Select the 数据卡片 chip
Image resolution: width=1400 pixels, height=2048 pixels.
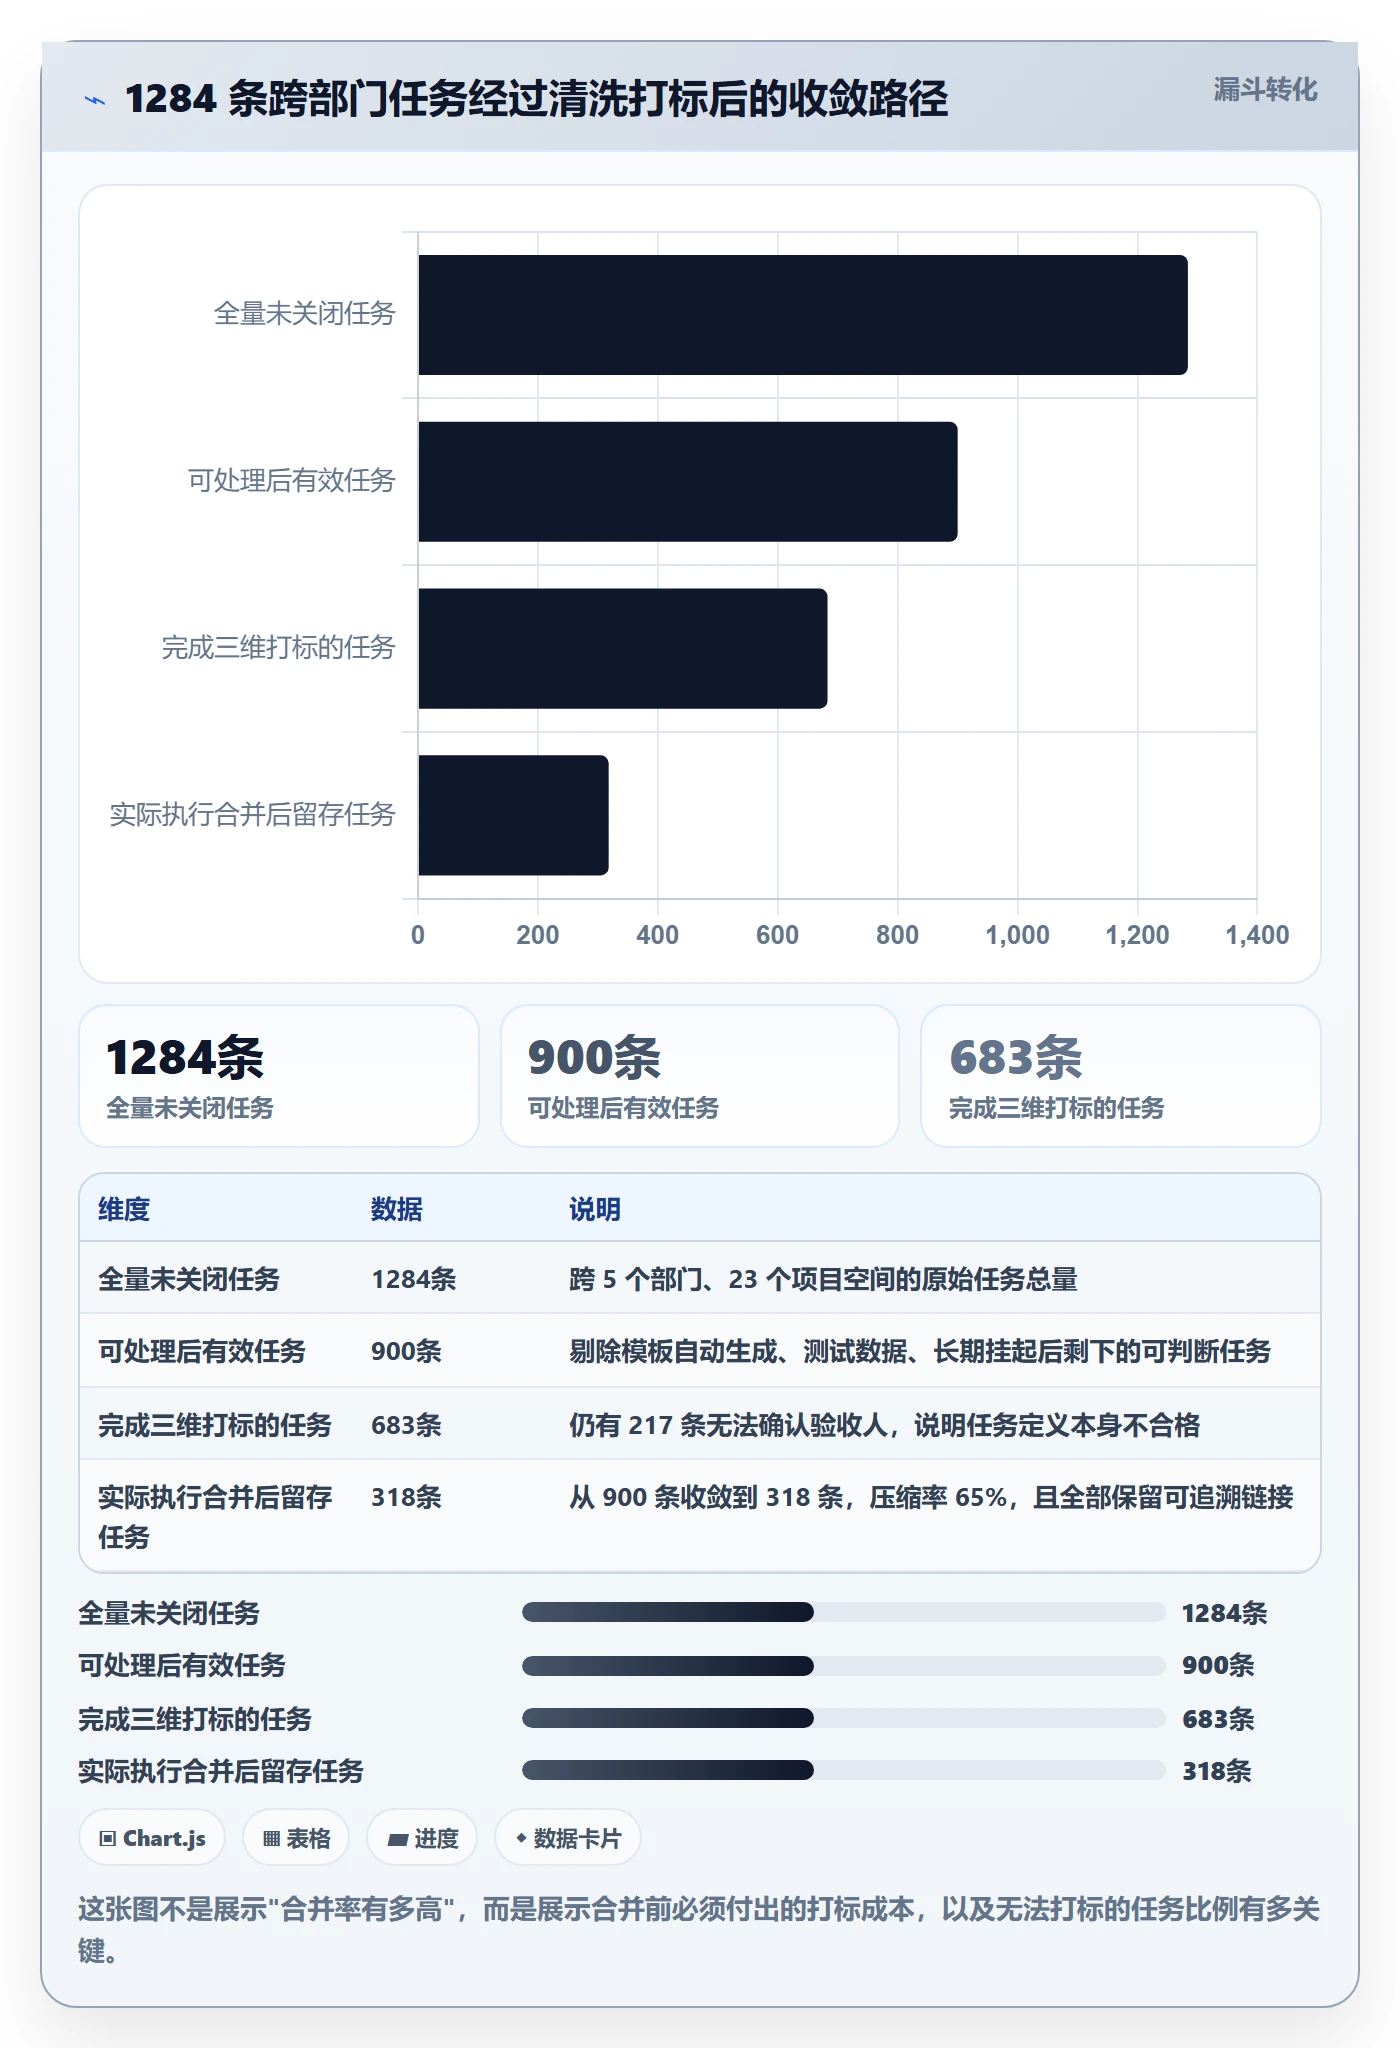coord(568,1838)
